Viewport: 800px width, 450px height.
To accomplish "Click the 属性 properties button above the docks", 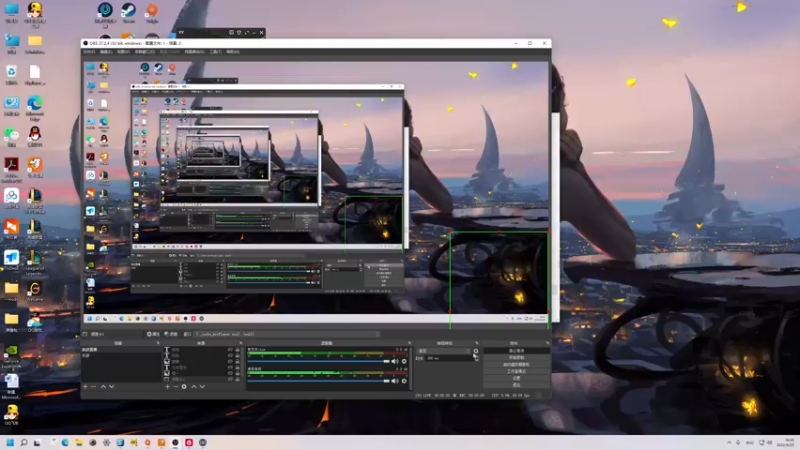I will tap(153, 334).
